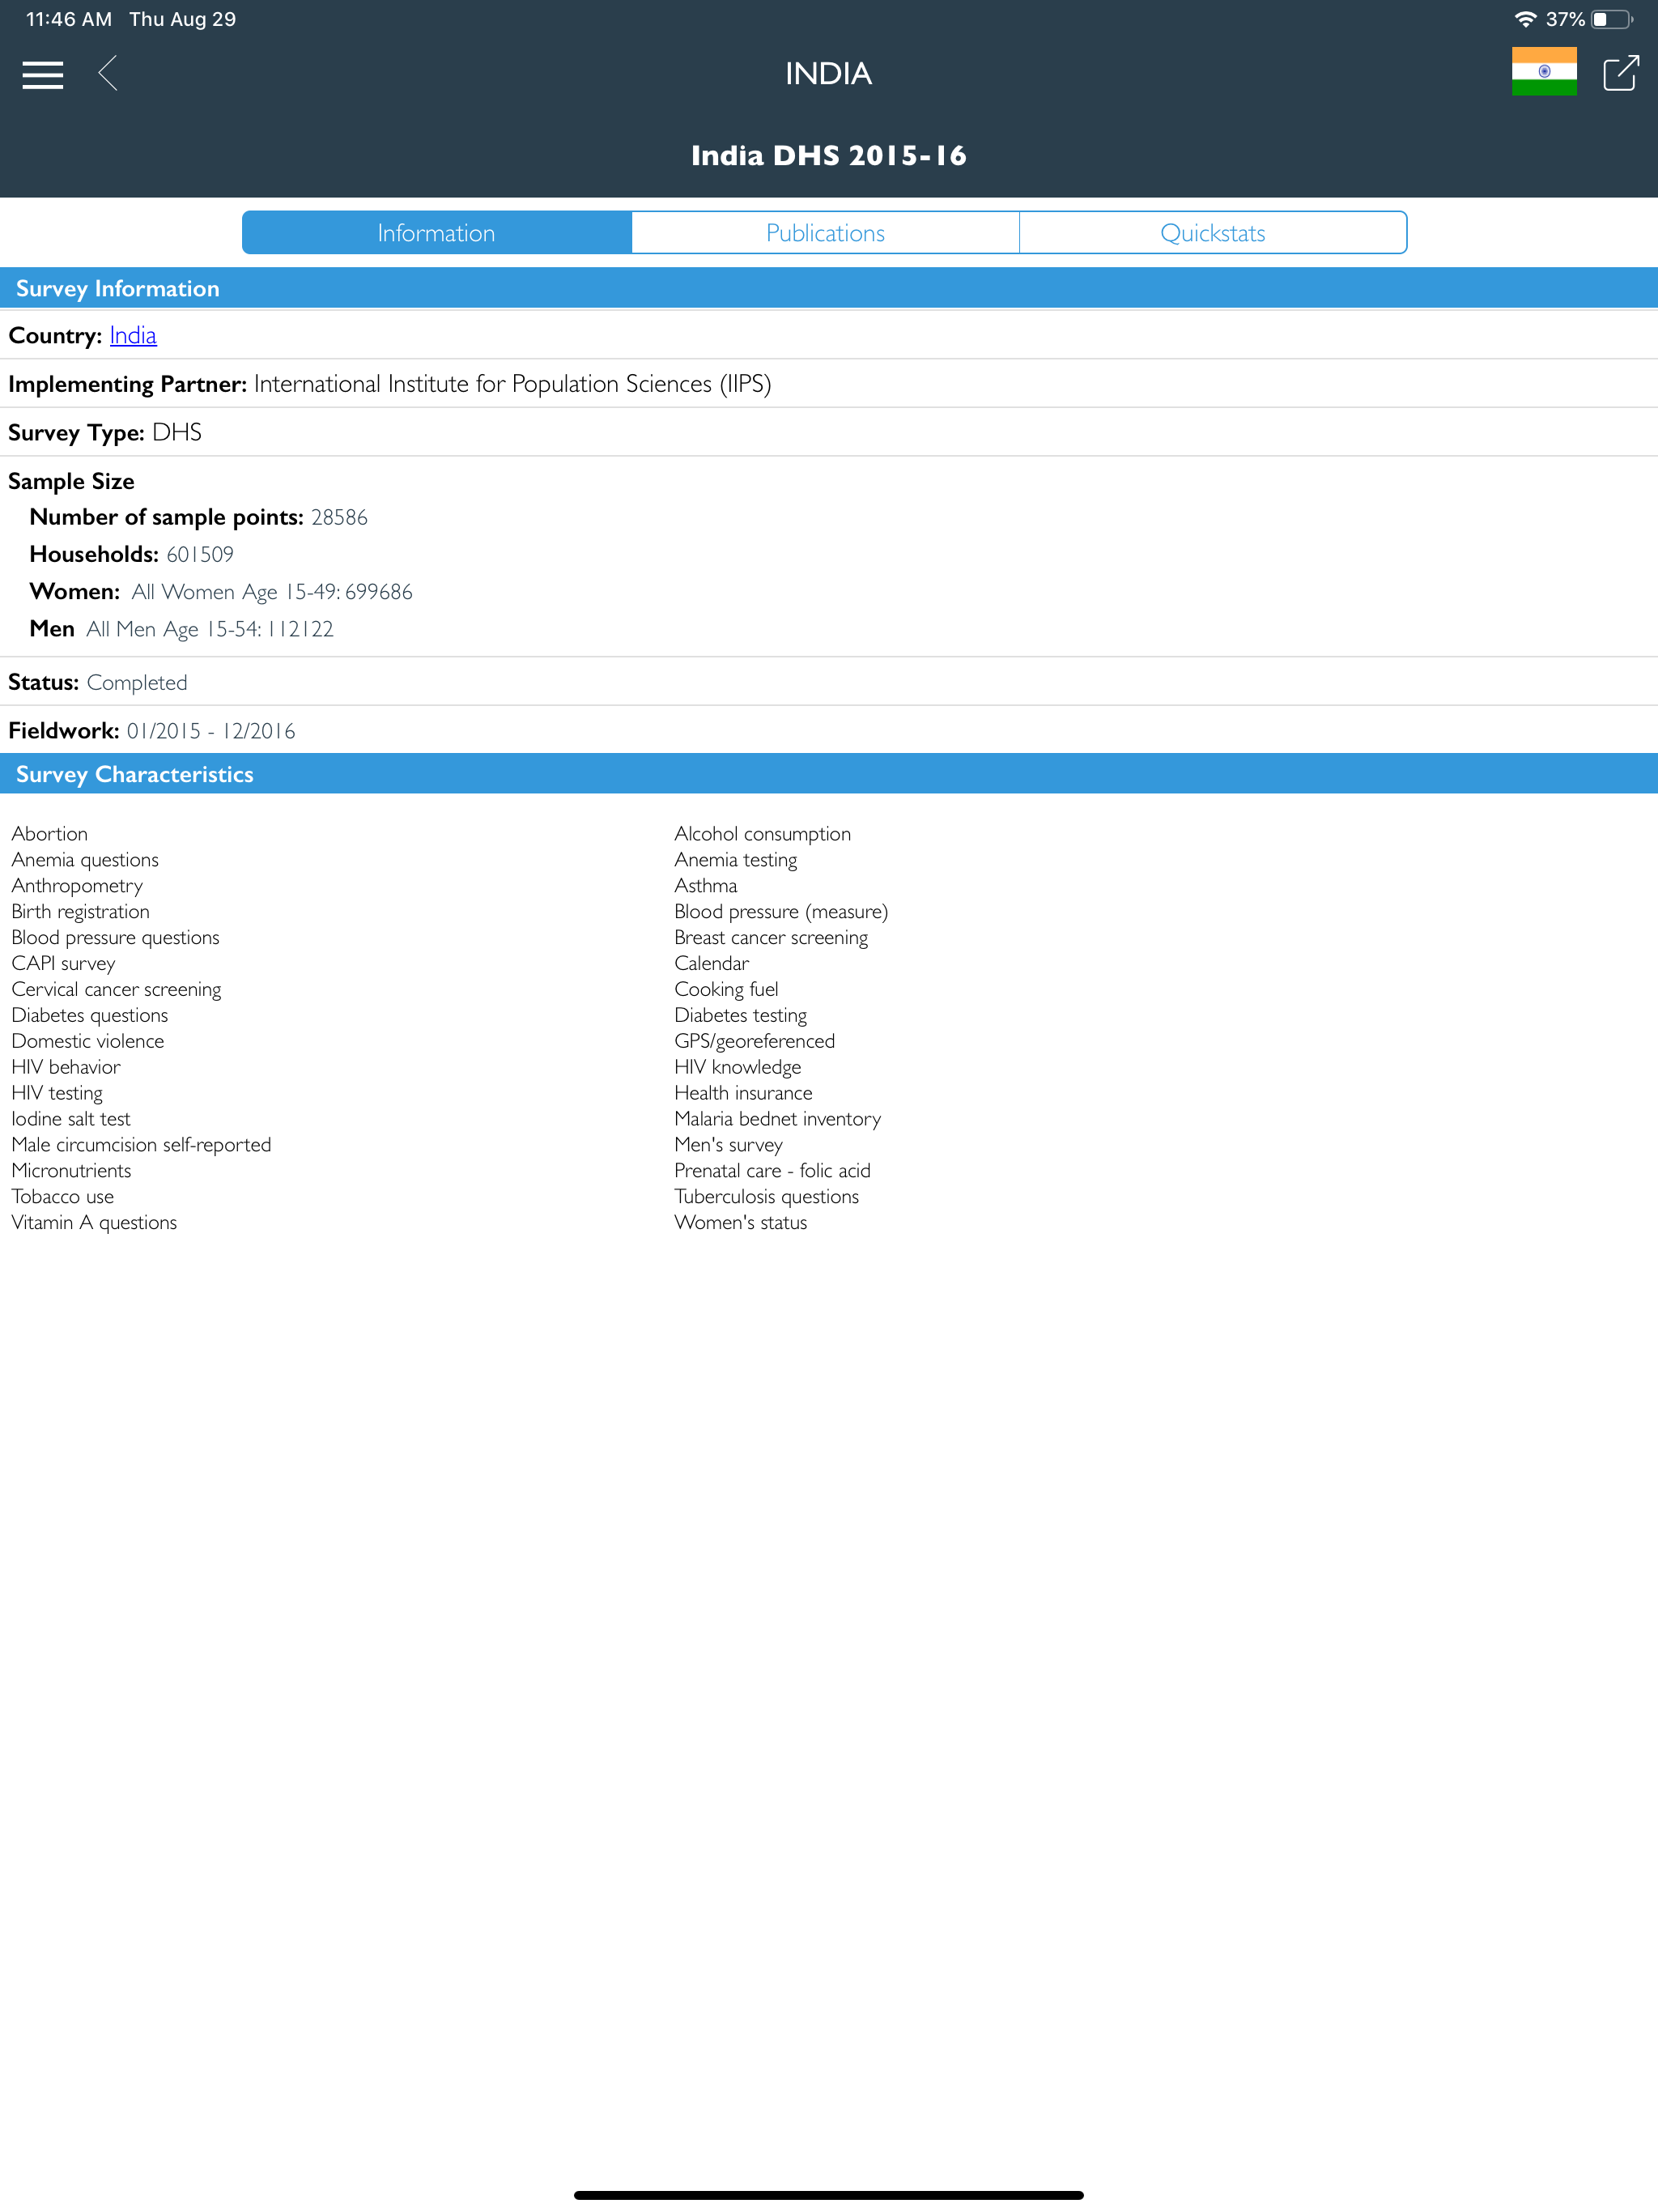Switch to the Quickstats tab

[1213, 232]
